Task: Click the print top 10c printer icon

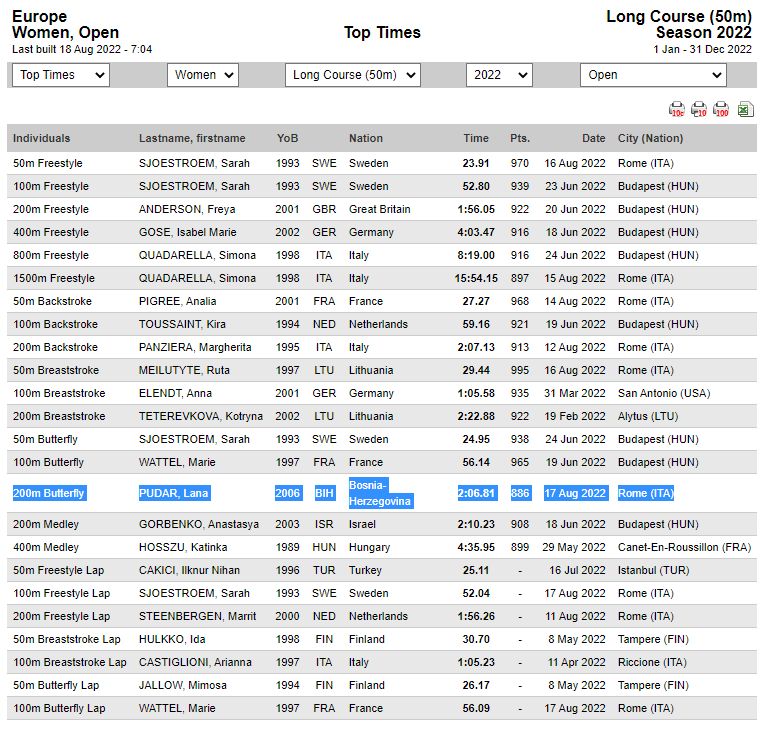Action: tap(677, 109)
